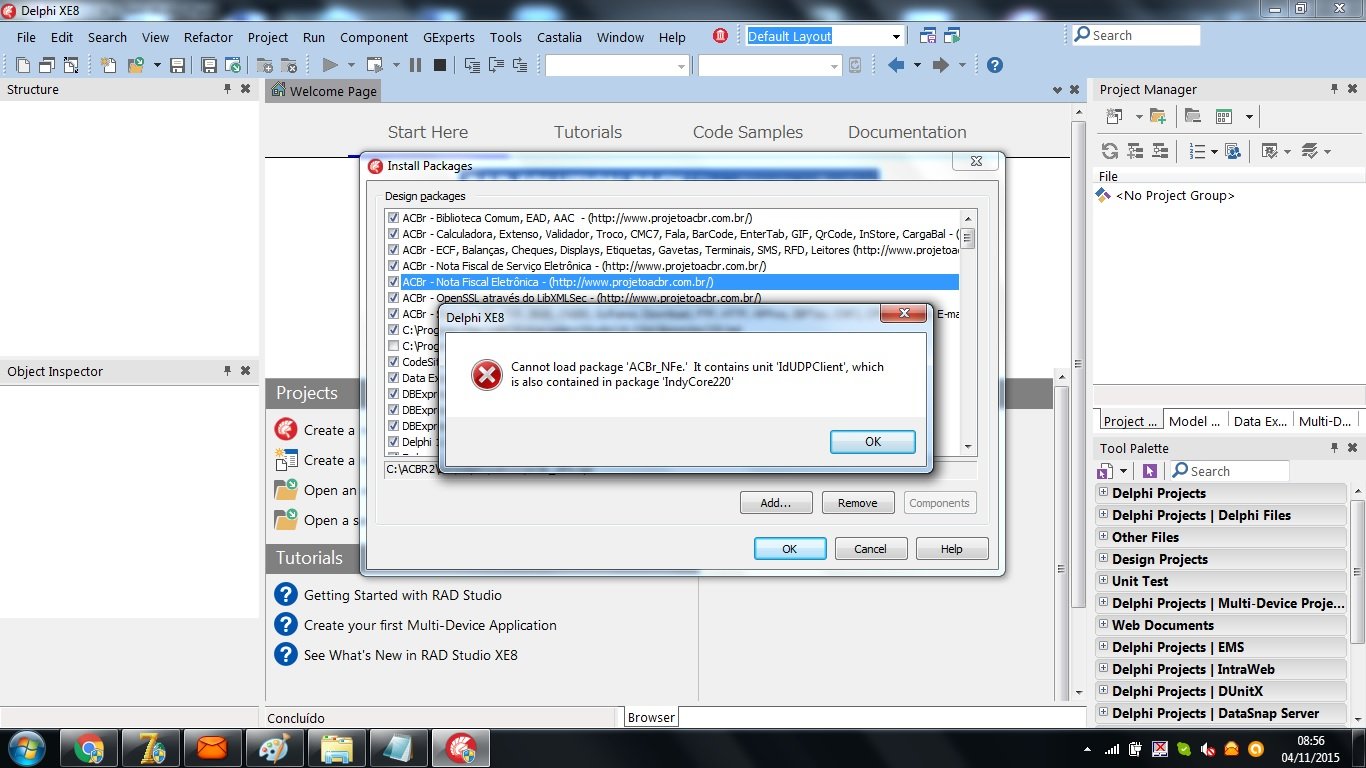Click the Expand tree icon in Project Manager
Image resolution: width=1366 pixels, height=768 pixels.
[1135, 151]
